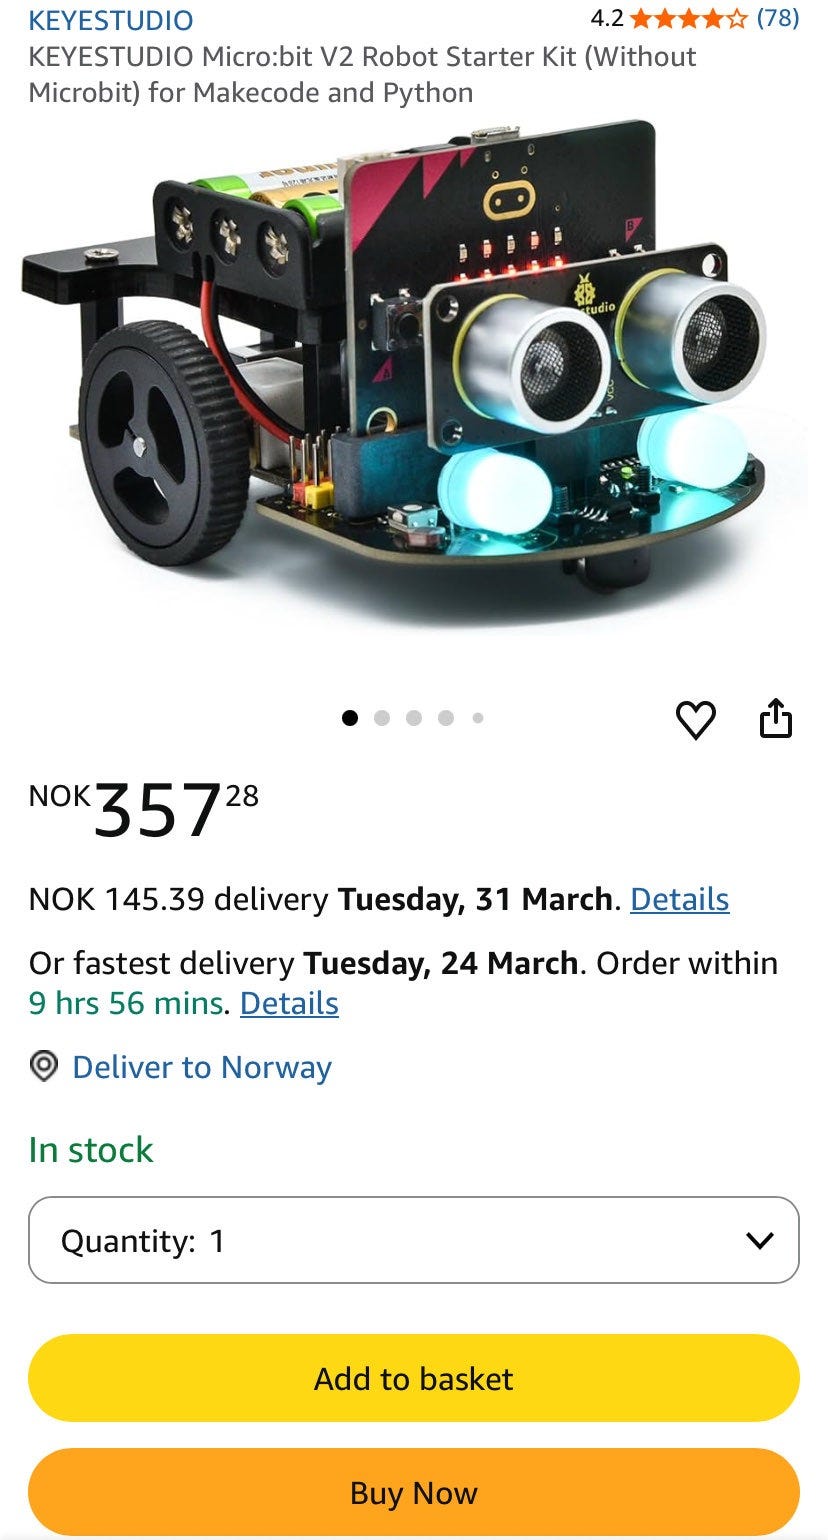Tap the product title text
The height and width of the screenshot is (1540, 828).
(x=363, y=74)
